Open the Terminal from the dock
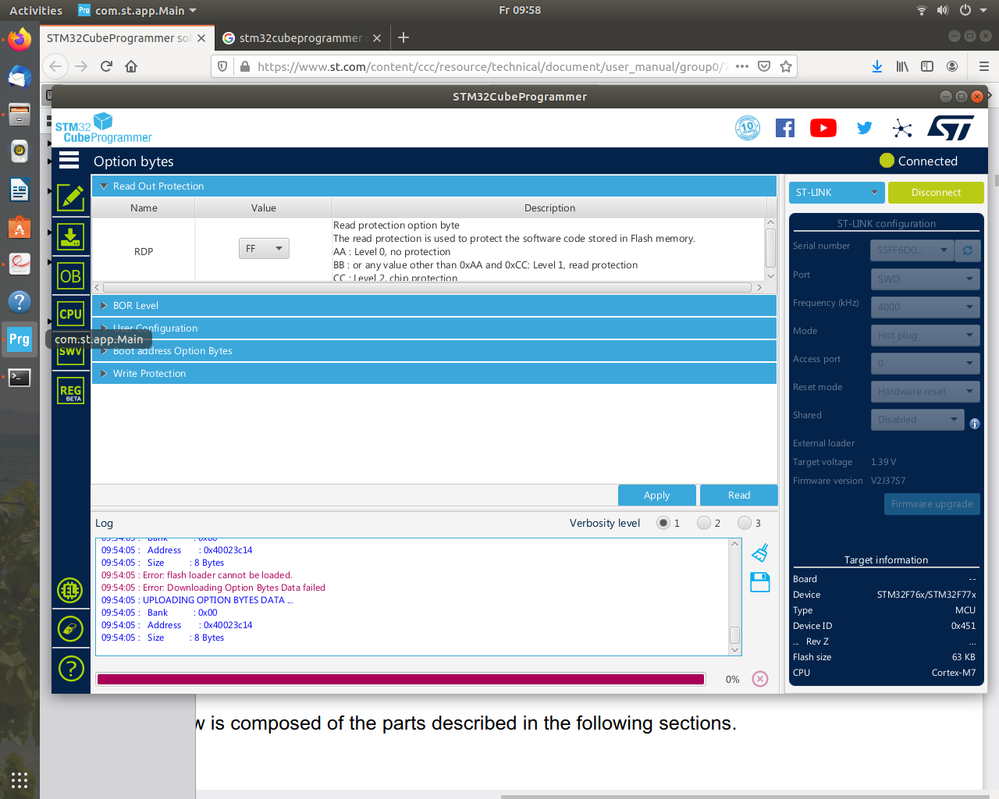999x799 pixels. point(19,378)
